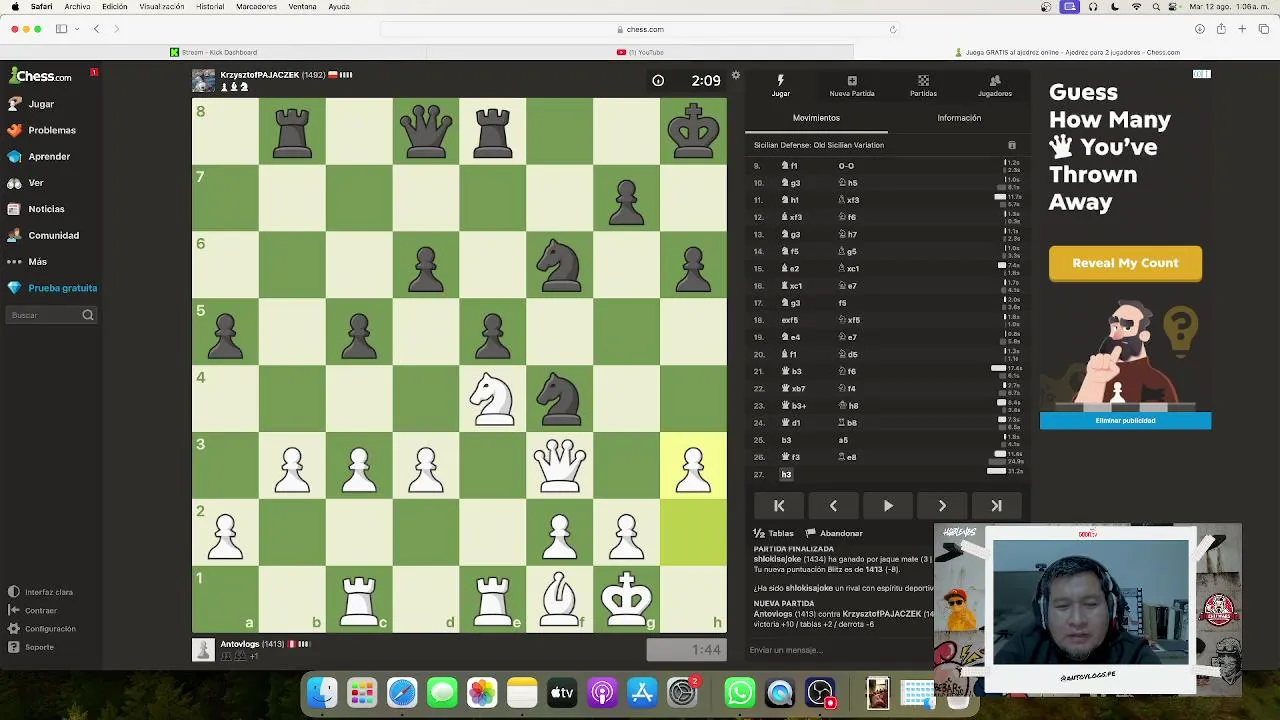Switch to the Información tab
Screen dimensions: 1280x720
(x=959, y=118)
